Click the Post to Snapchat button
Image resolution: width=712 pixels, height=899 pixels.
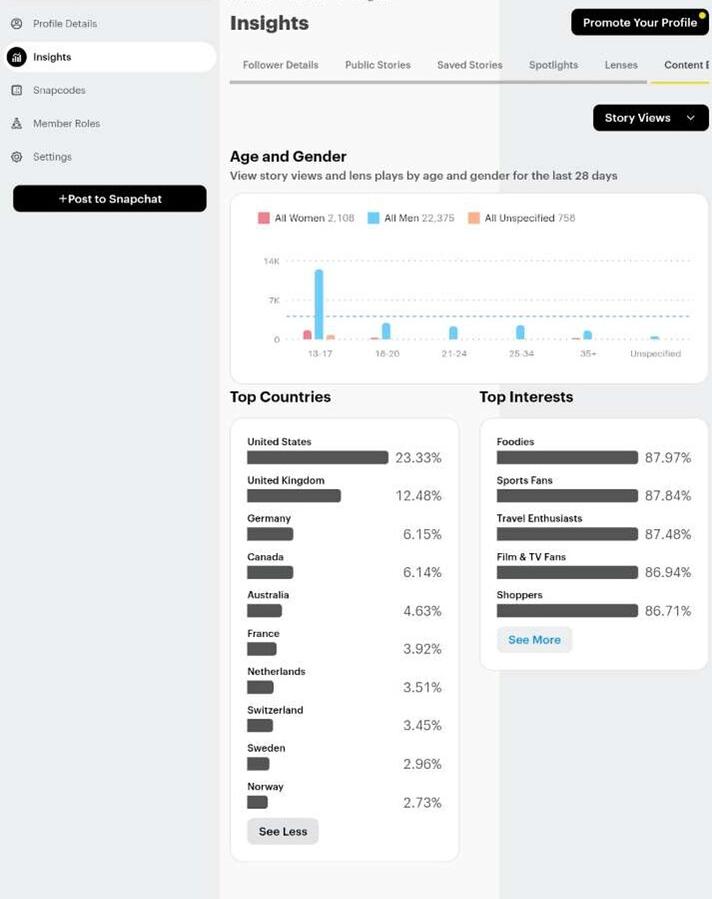click(109, 198)
